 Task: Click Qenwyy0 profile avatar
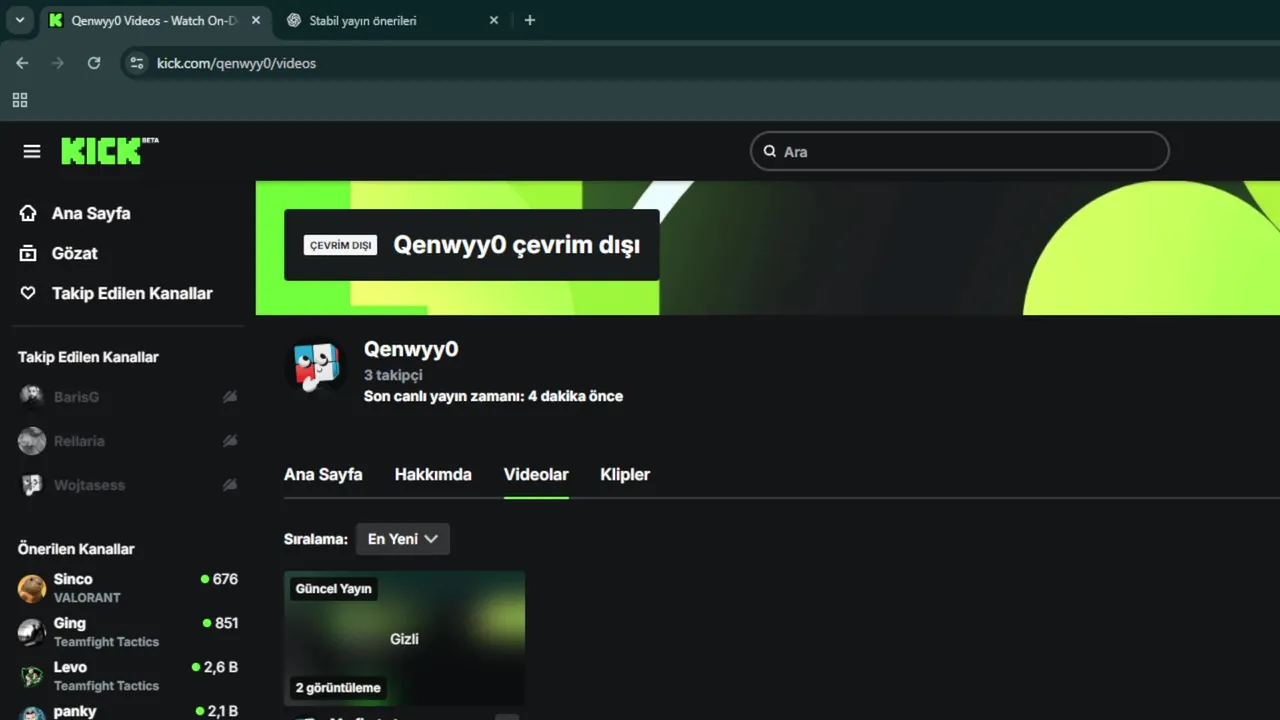click(316, 367)
